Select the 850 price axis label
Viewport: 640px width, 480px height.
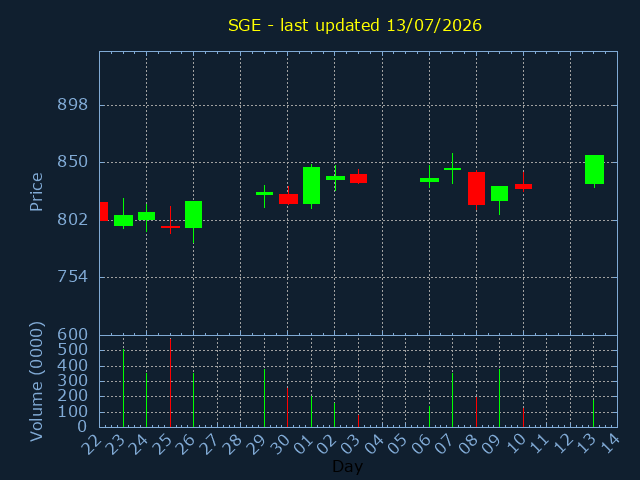tap(72, 162)
